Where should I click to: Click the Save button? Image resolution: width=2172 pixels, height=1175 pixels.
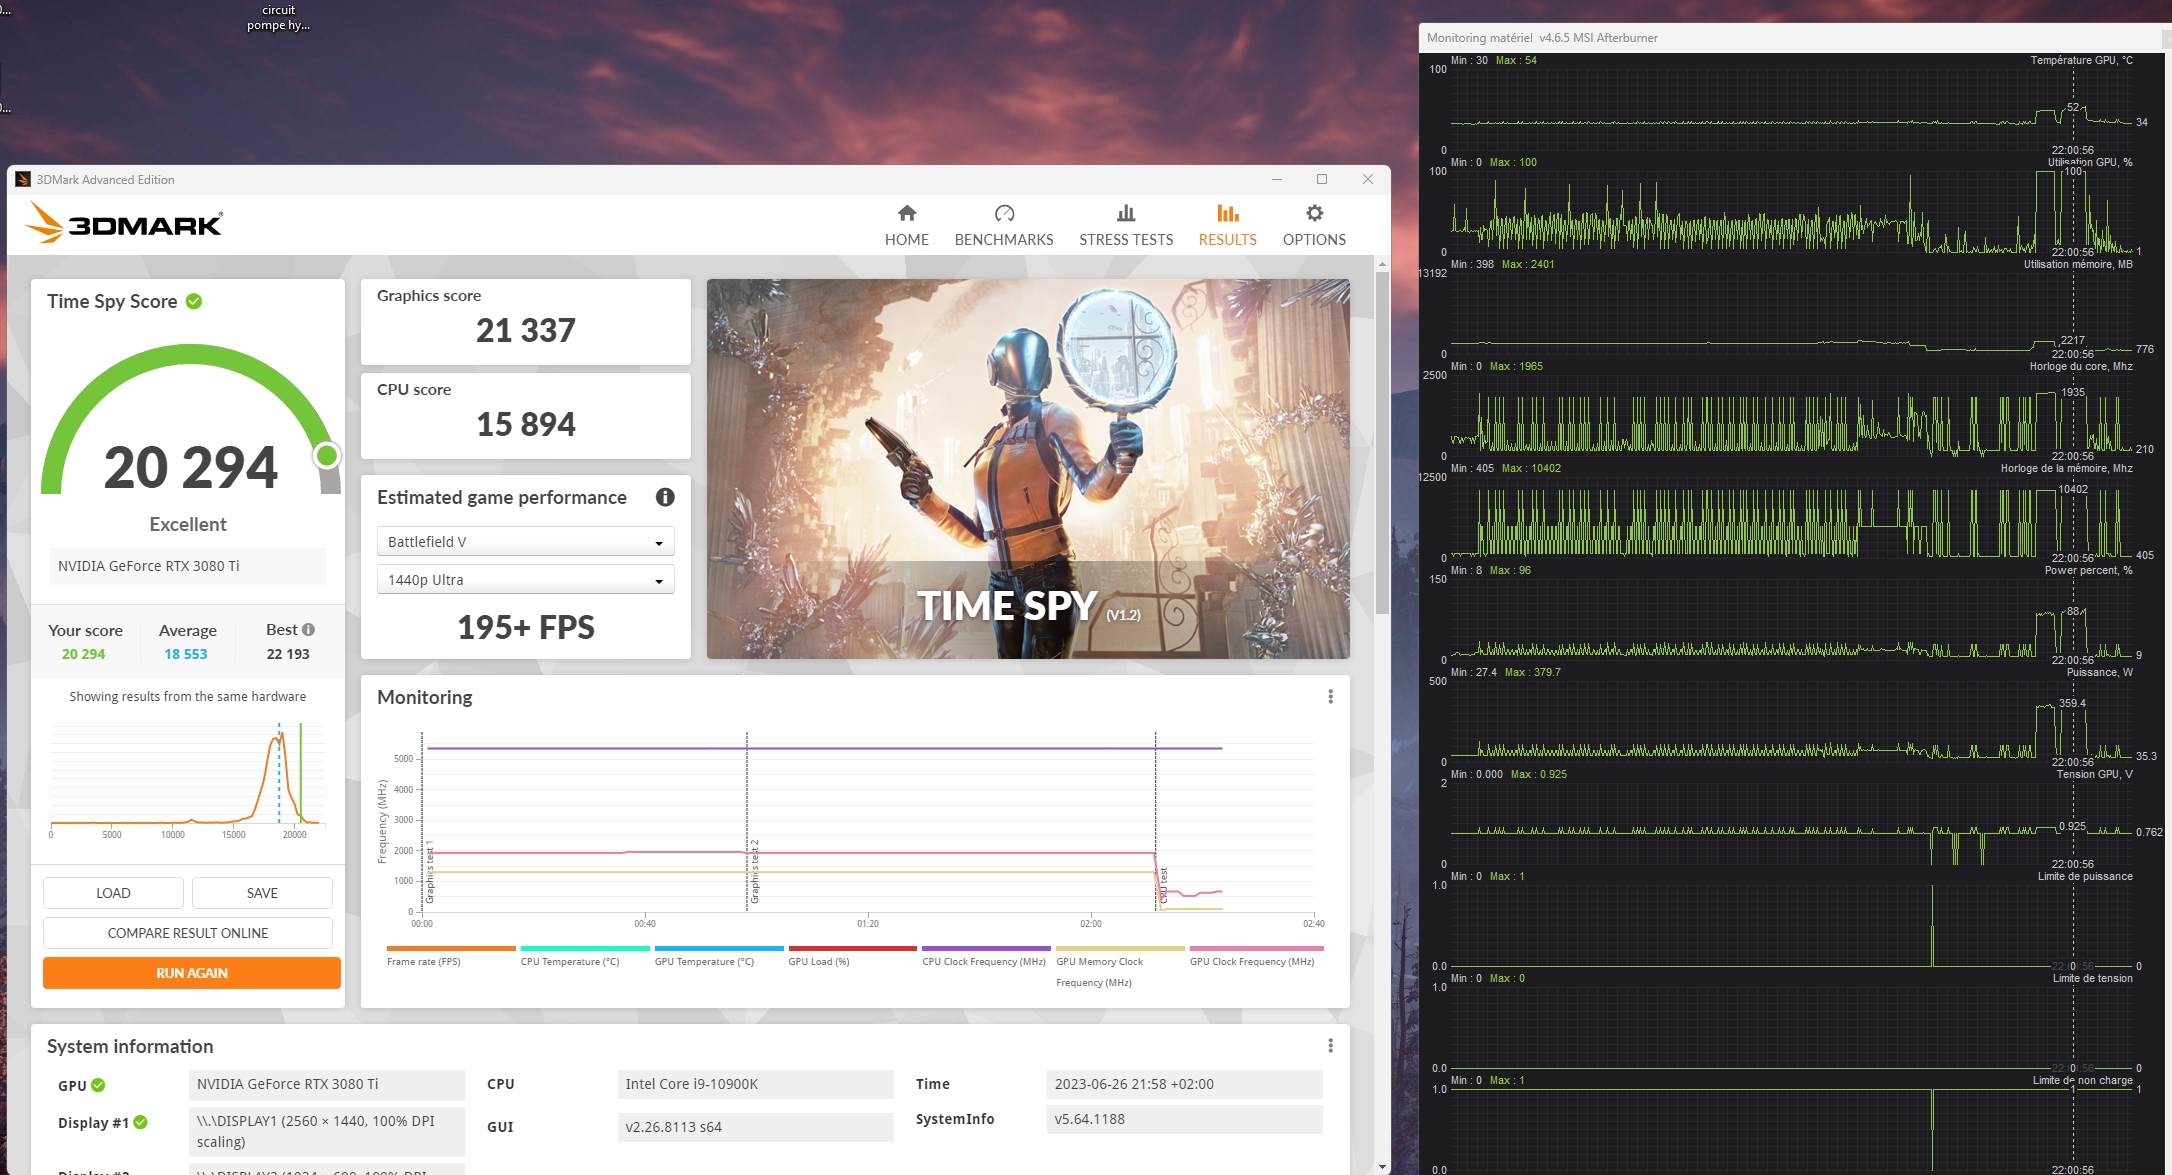(x=262, y=893)
